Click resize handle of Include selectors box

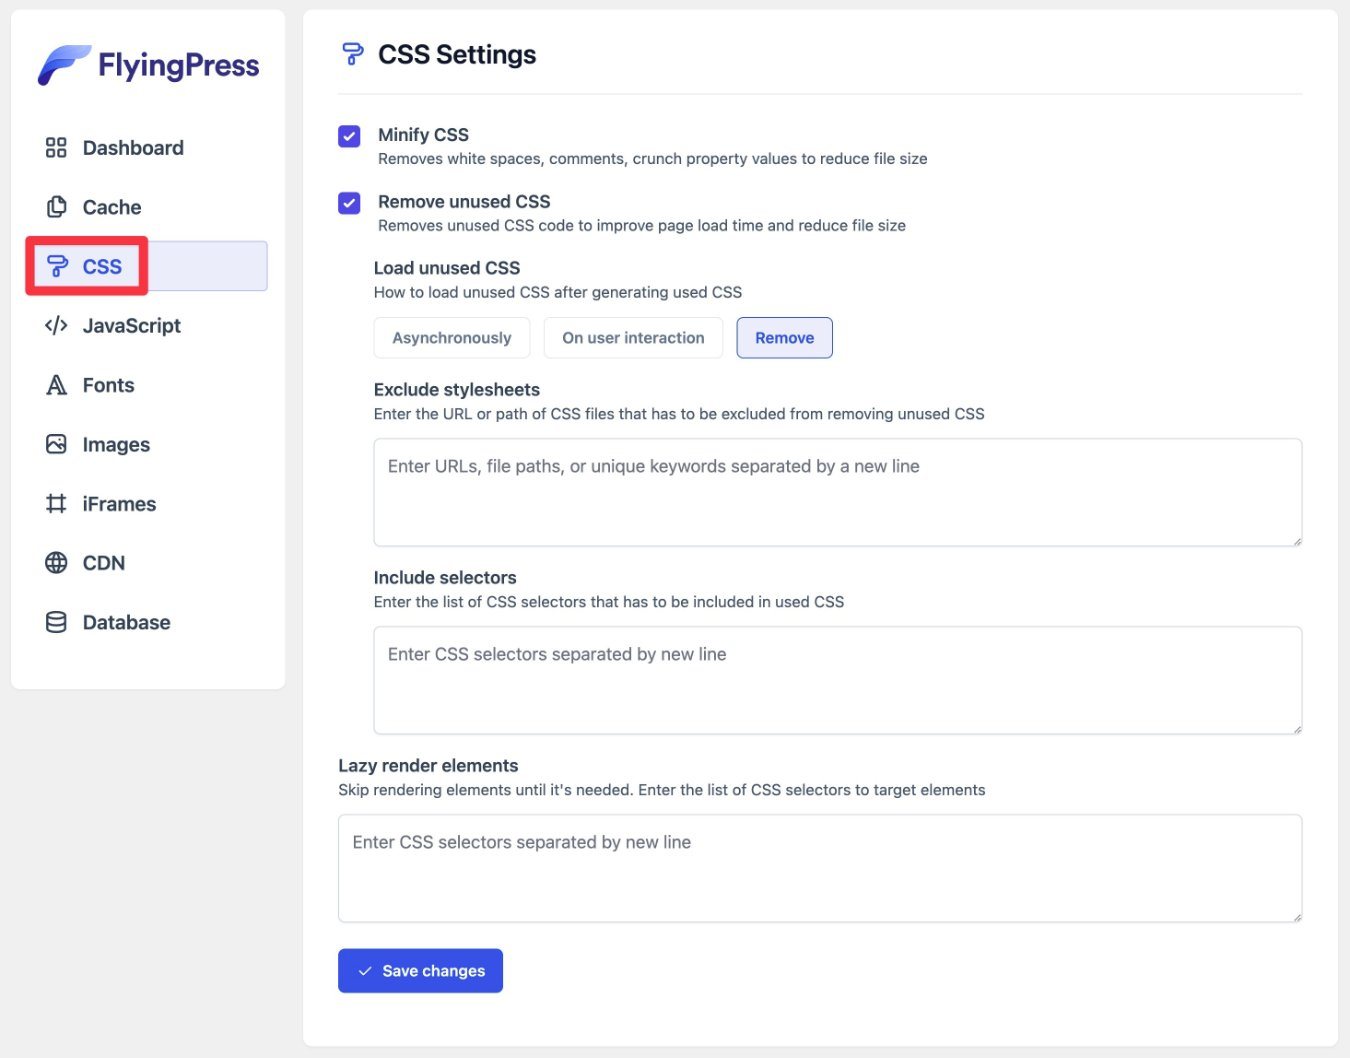point(1297,729)
